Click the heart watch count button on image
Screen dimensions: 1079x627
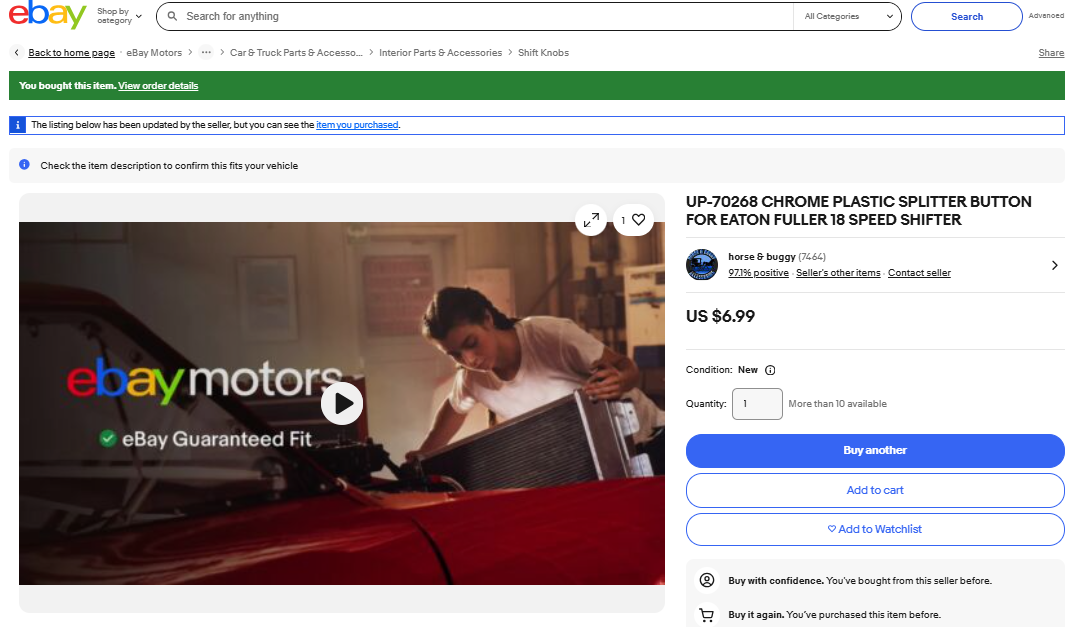click(633, 220)
